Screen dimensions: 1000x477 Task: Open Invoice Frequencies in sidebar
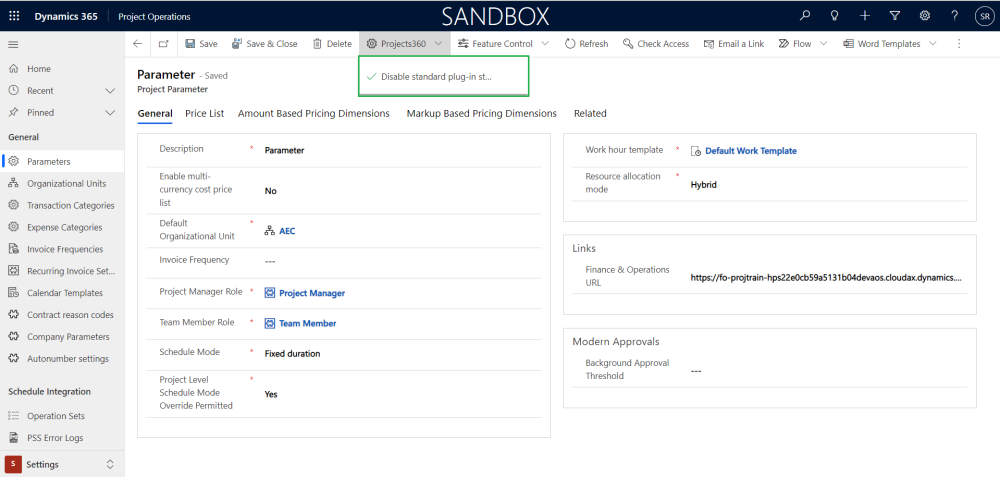(x=62, y=249)
